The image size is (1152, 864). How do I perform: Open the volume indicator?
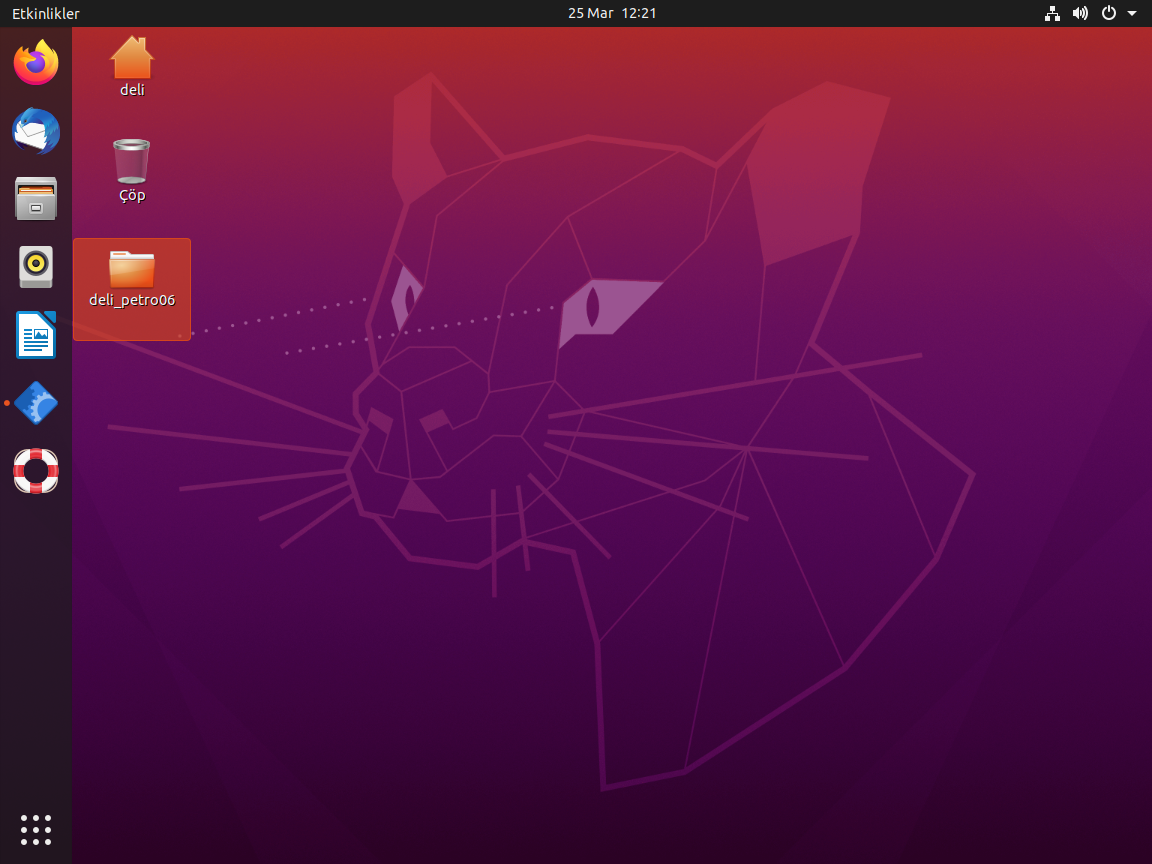pos(1080,13)
